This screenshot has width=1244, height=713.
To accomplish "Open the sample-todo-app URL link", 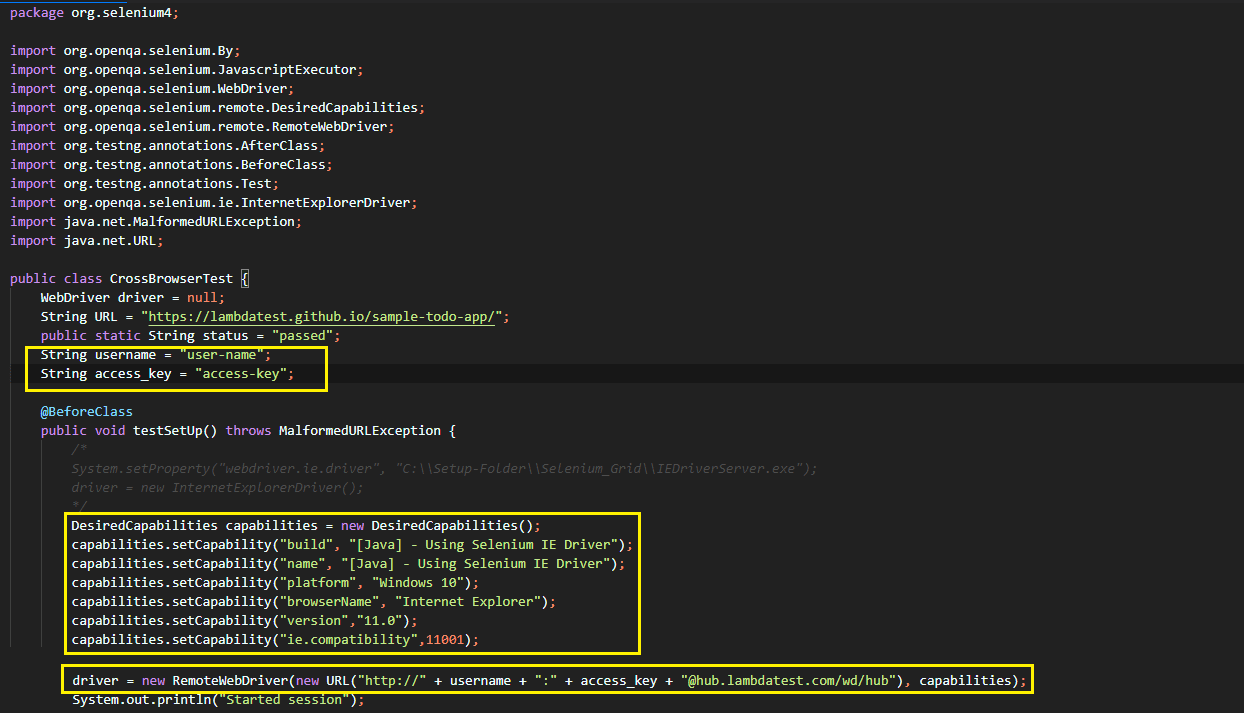I will (320, 316).
